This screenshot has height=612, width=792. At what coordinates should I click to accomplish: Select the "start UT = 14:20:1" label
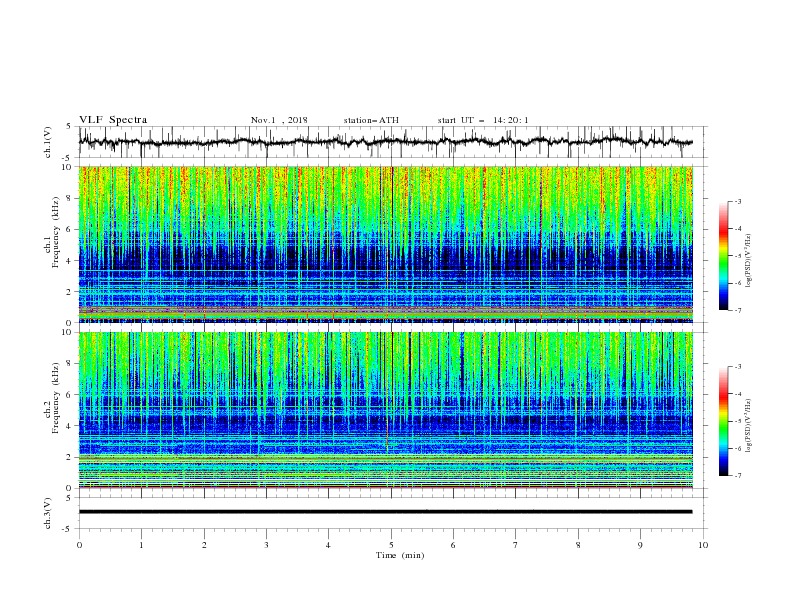pos(483,120)
